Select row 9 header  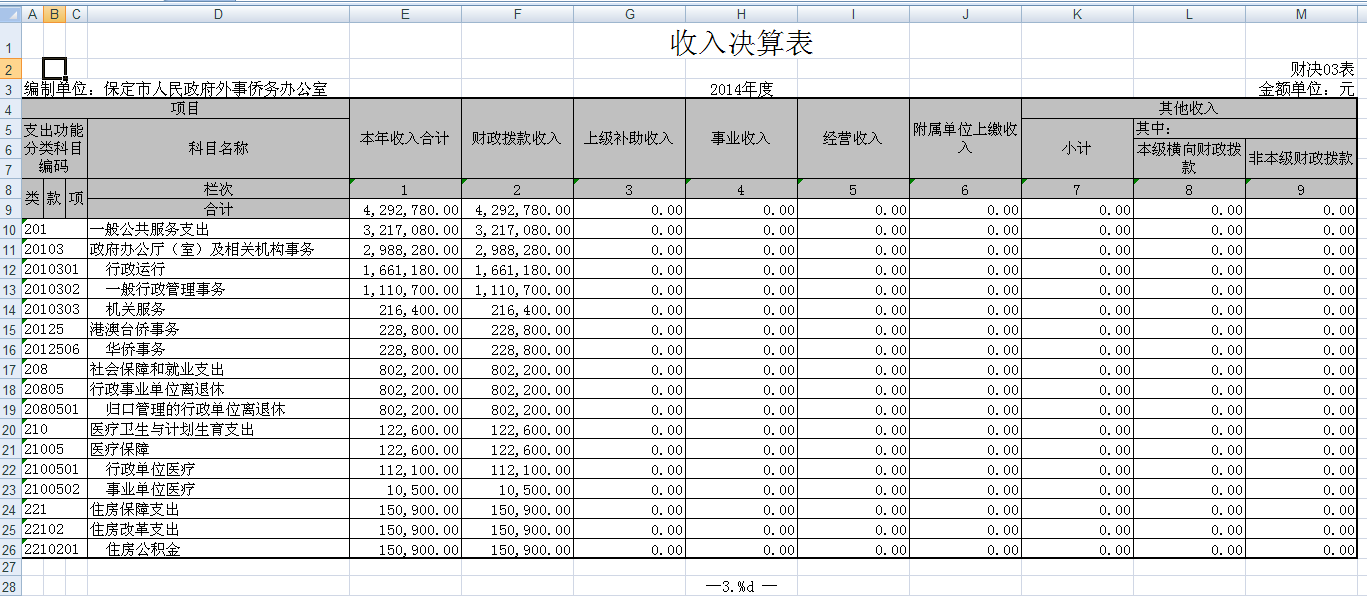[x=10, y=210]
